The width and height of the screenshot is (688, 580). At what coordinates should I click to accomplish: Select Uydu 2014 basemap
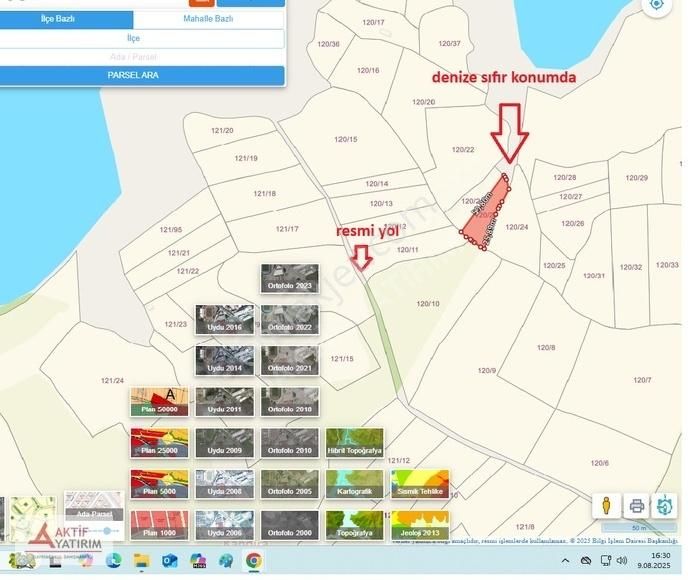[225, 361]
